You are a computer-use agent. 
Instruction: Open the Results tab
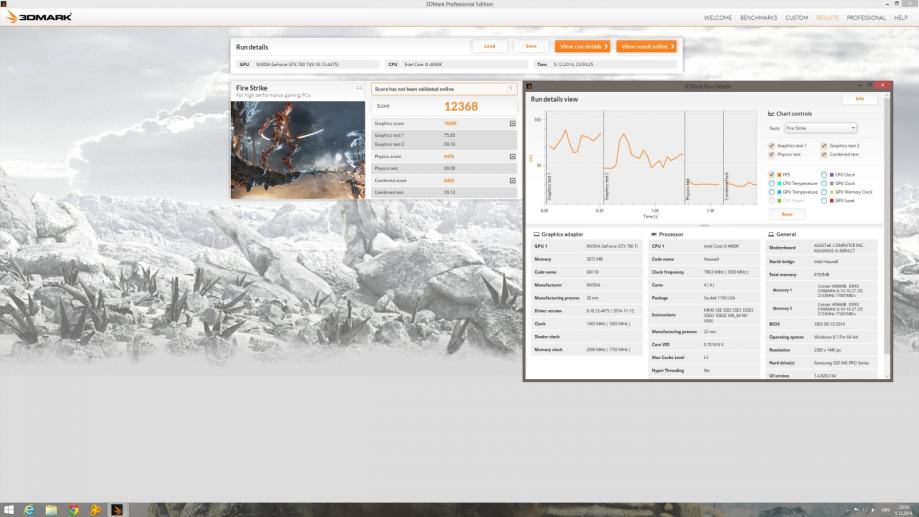pyautogui.click(x=827, y=18)
